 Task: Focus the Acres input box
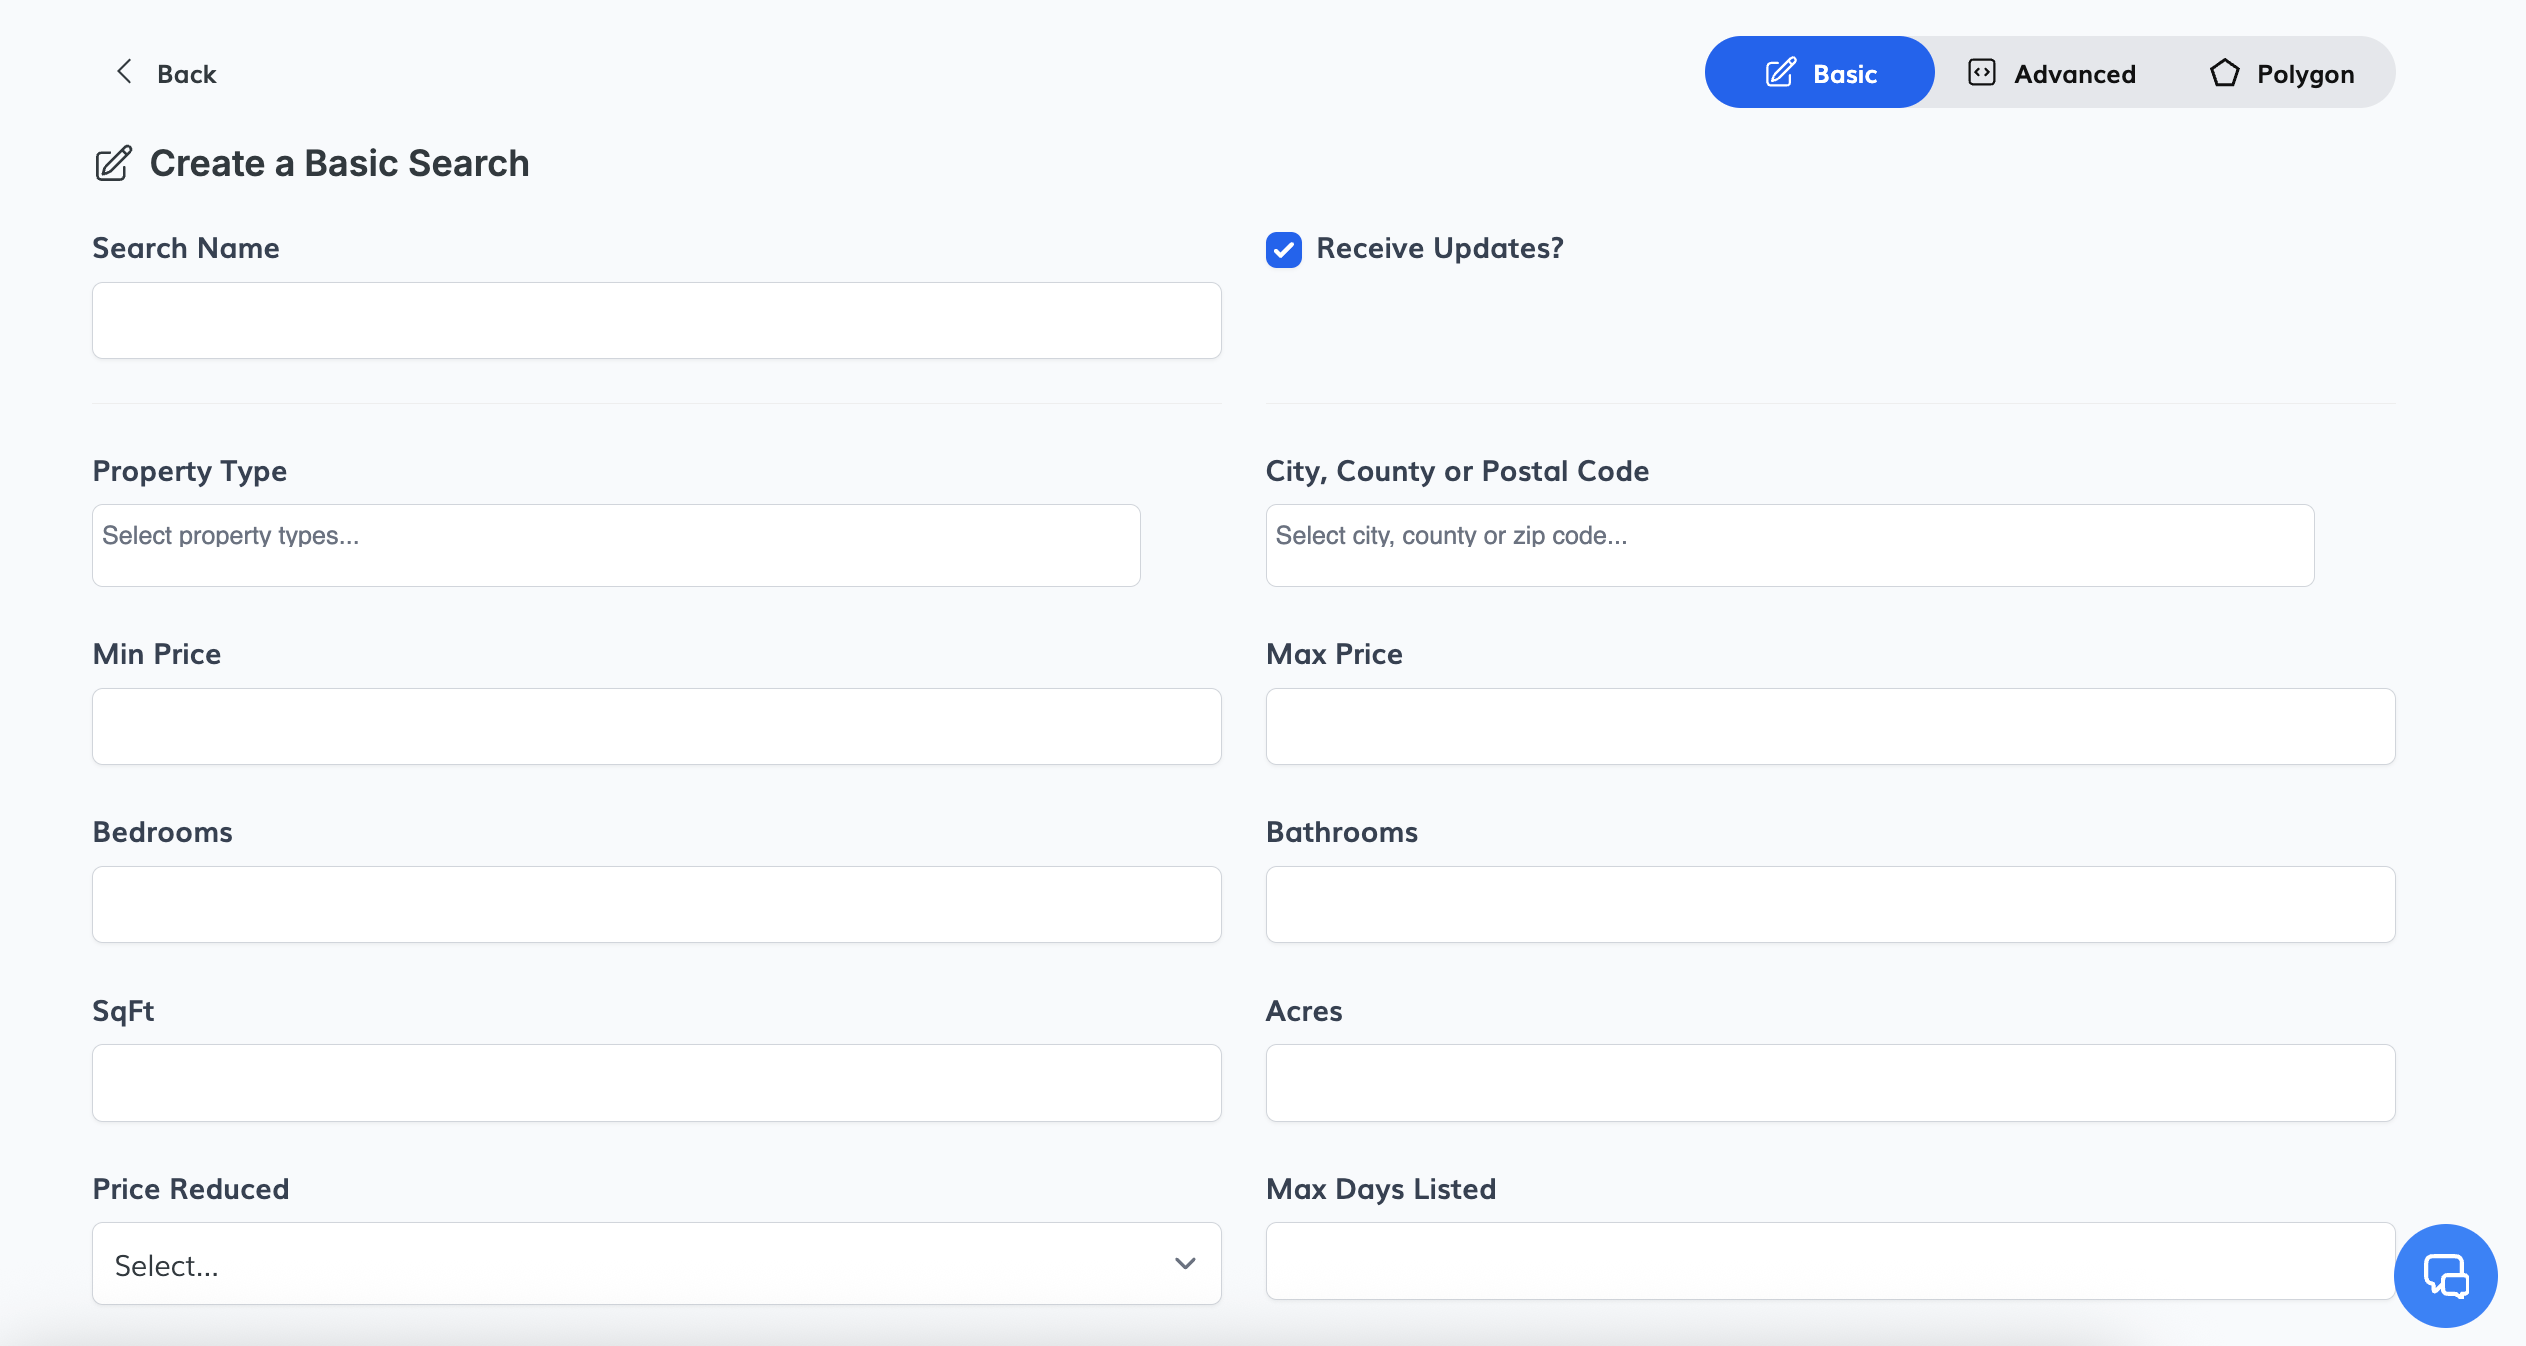pyautogui.click(x=1830, y=1083)
